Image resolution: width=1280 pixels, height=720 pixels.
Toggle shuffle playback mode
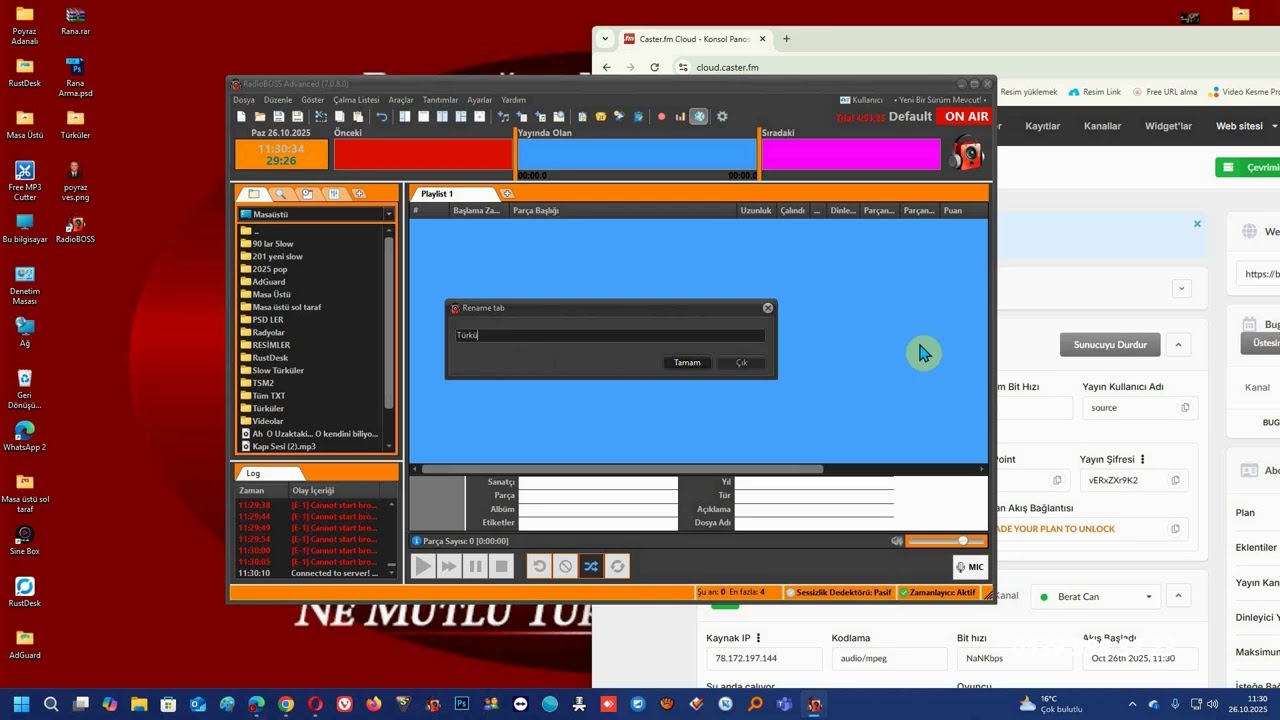[591, 567]
